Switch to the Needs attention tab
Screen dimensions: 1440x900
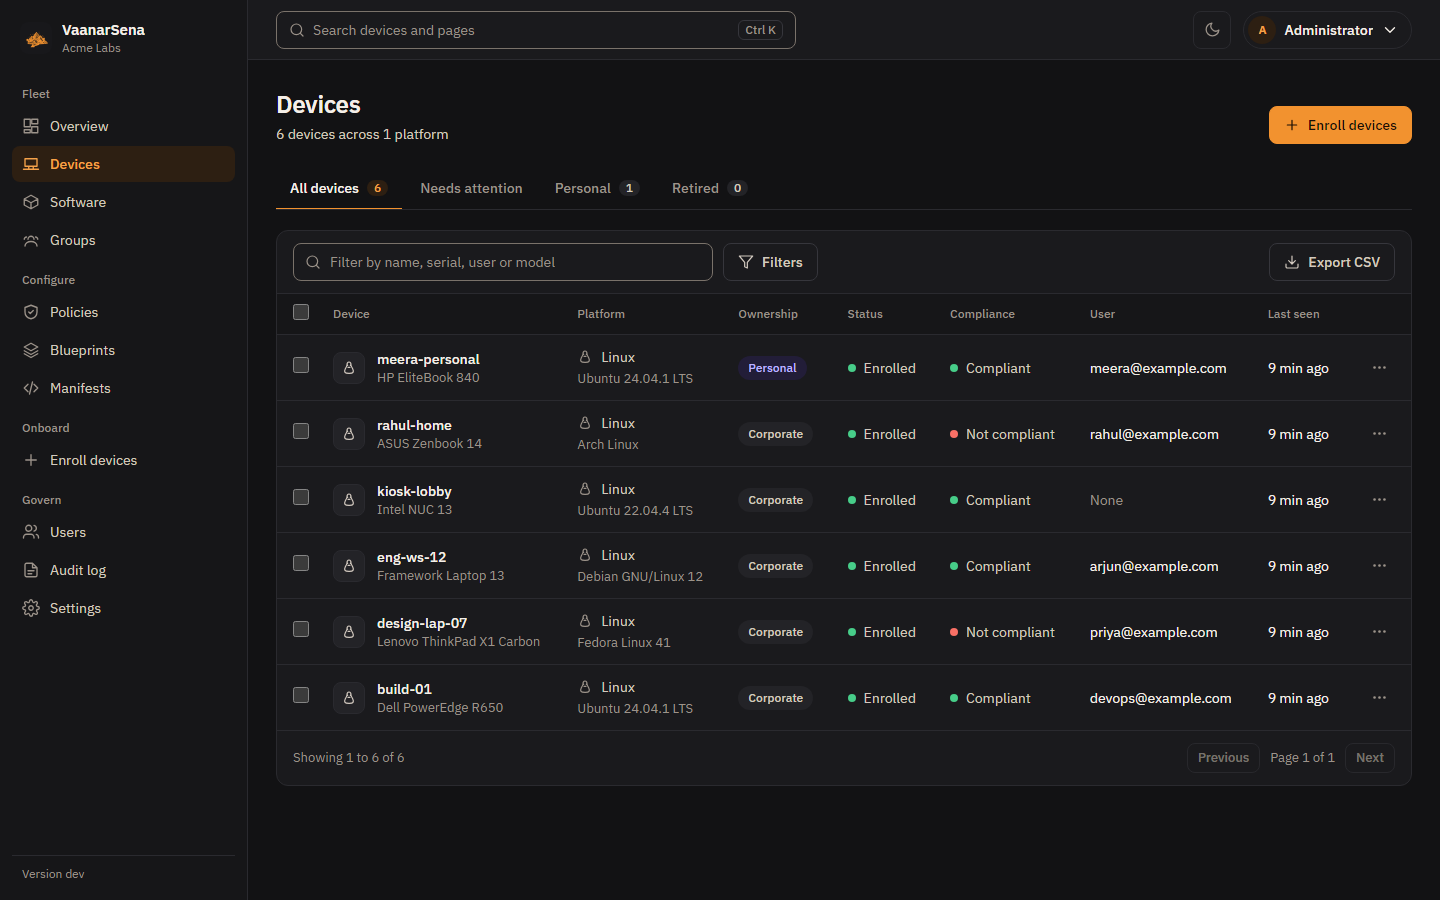tap(471, 188)
